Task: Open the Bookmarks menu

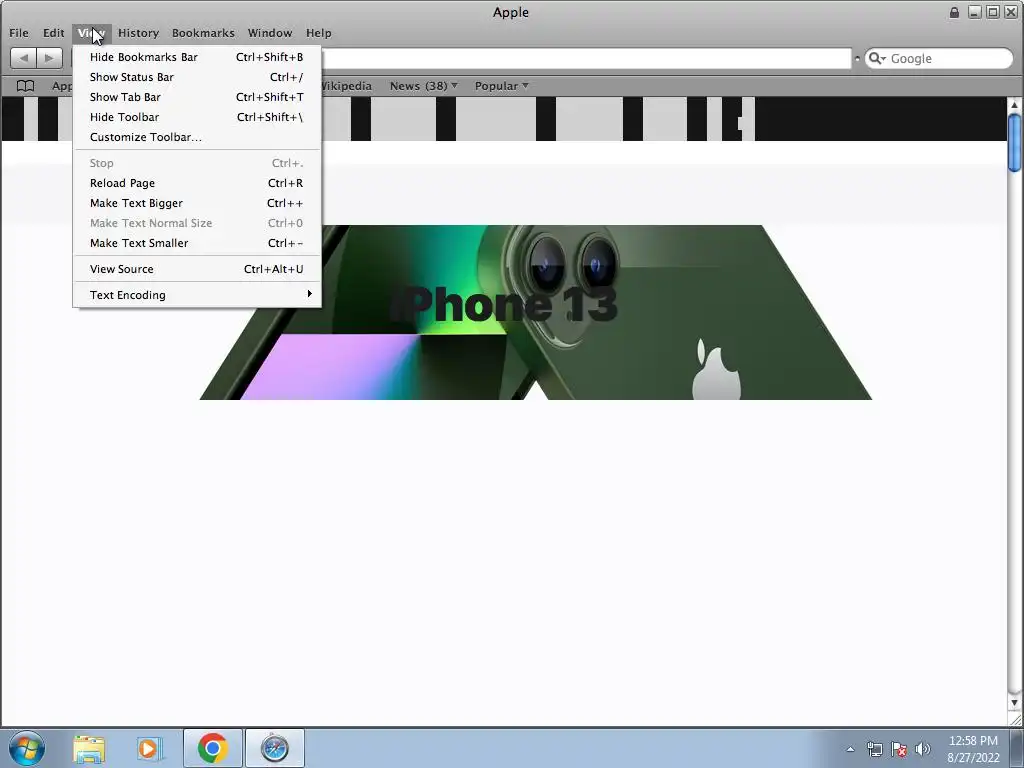Action: 203,33
